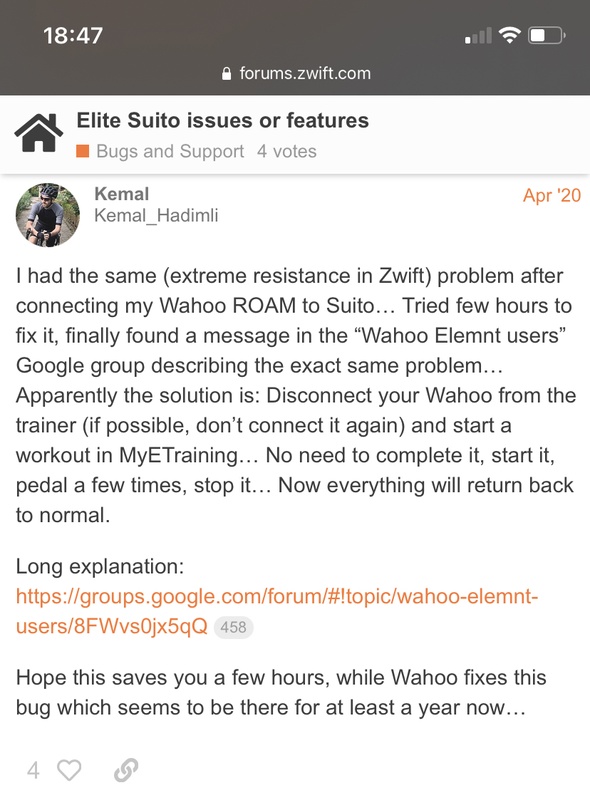Viewport: 590px width, 800px height.
Task: Select the orange Bugs and Support category square
Action: click(x=83, y=151)
